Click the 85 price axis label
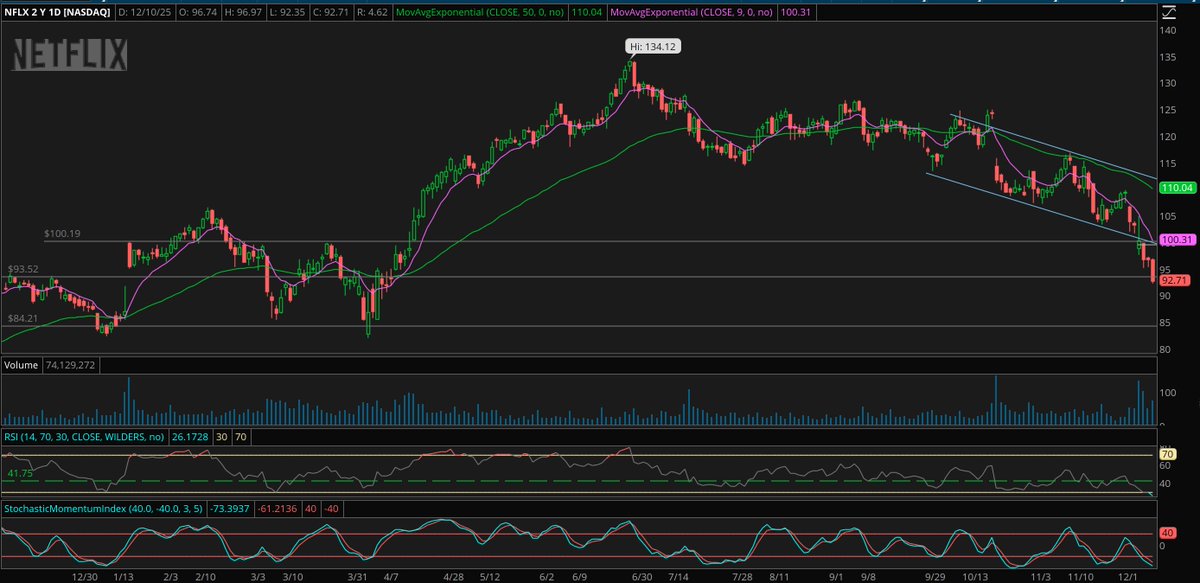1200x583 pixels. point(1165,322)
